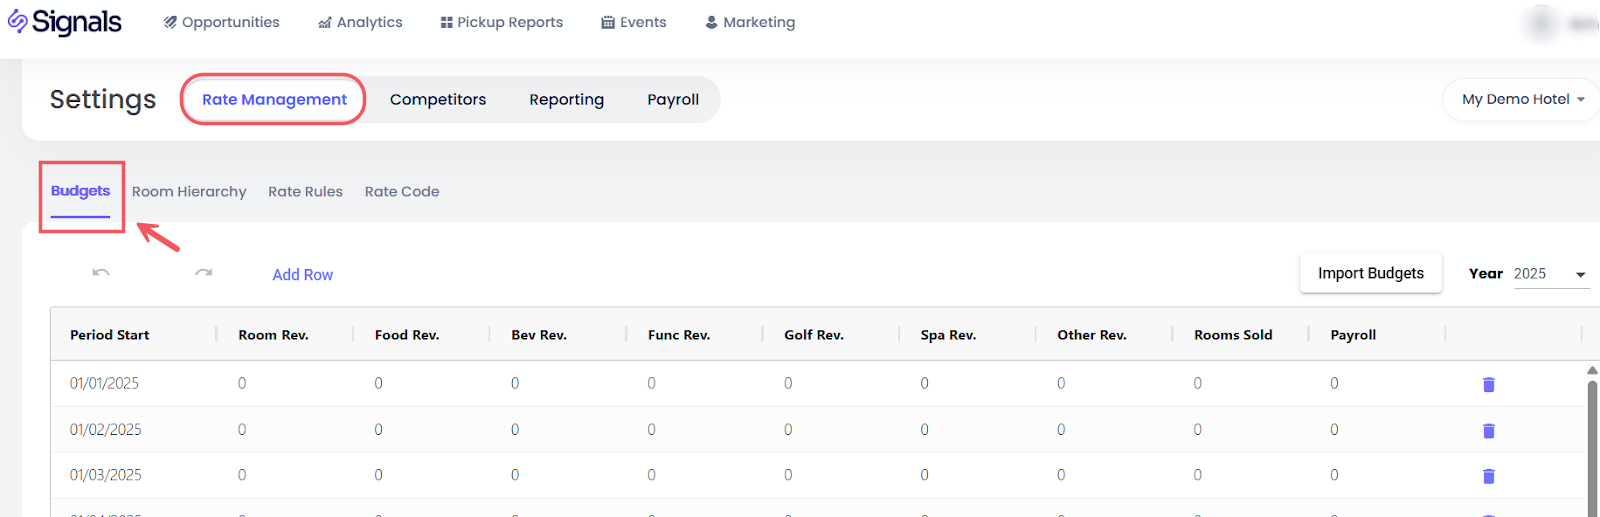Open the Year 2025 dropdown

click(x=1550, y=274)
